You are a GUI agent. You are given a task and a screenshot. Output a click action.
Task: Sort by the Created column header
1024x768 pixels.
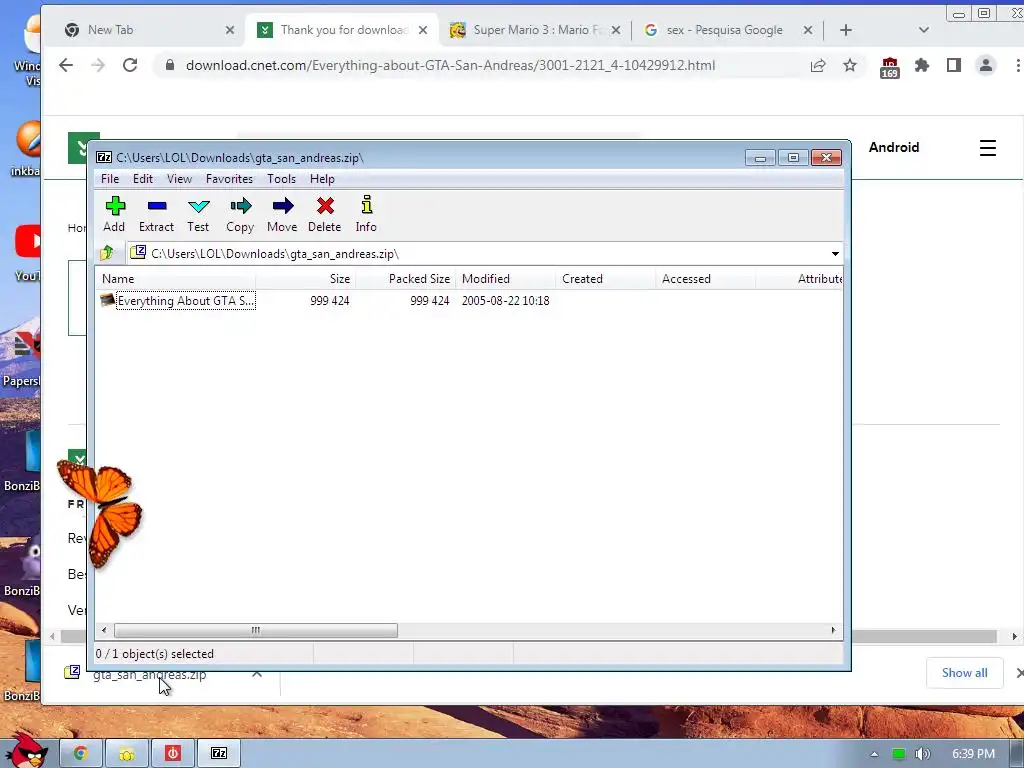(x=605, y=279)
